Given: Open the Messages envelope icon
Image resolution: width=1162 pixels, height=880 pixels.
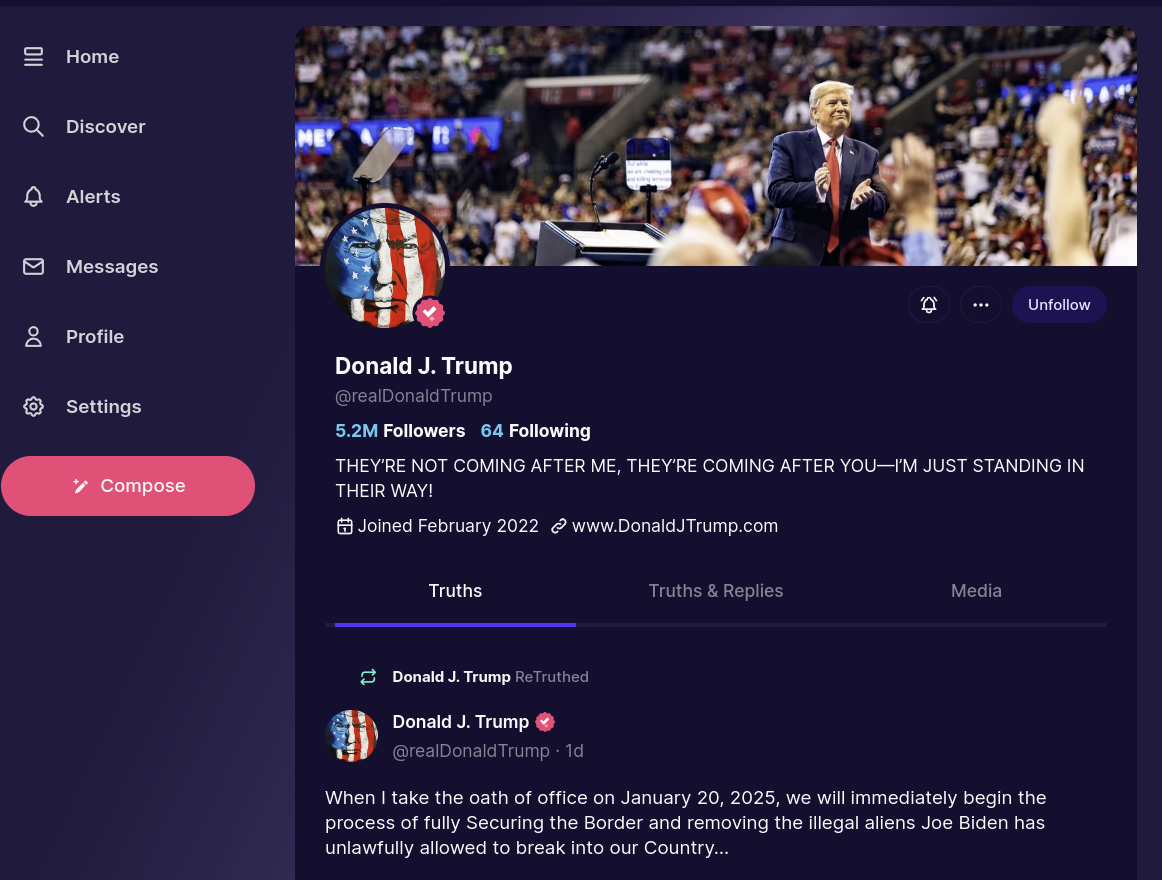Looking at the screenshot, I should pyautogui.click(x=33, y=266).
